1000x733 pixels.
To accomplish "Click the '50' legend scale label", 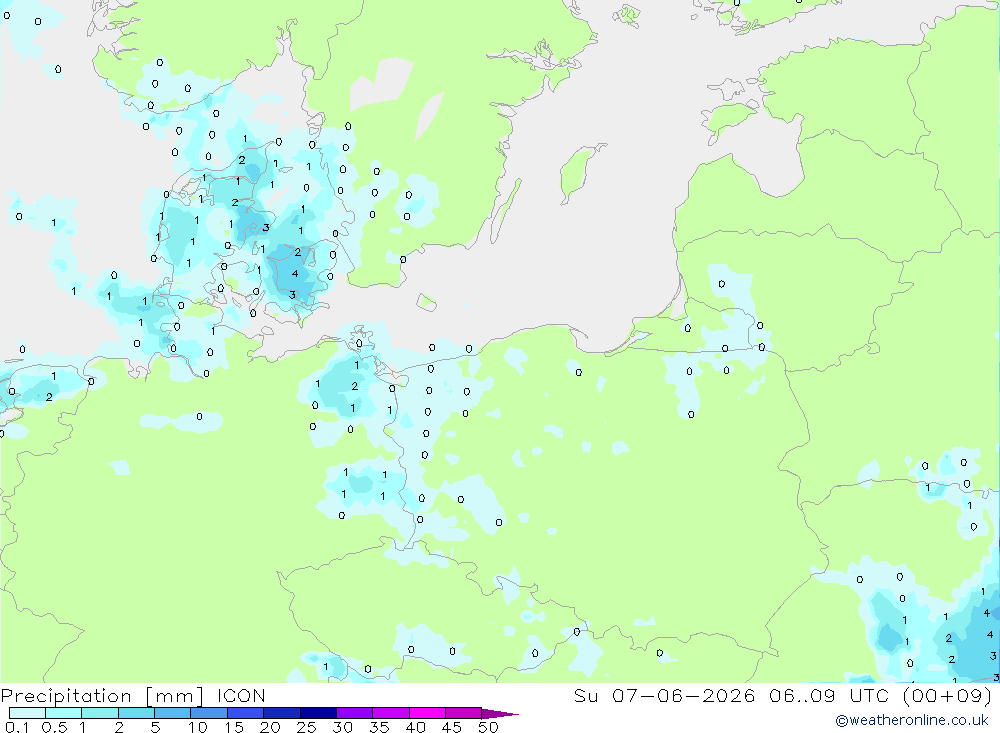I will [x=488, y=727].
